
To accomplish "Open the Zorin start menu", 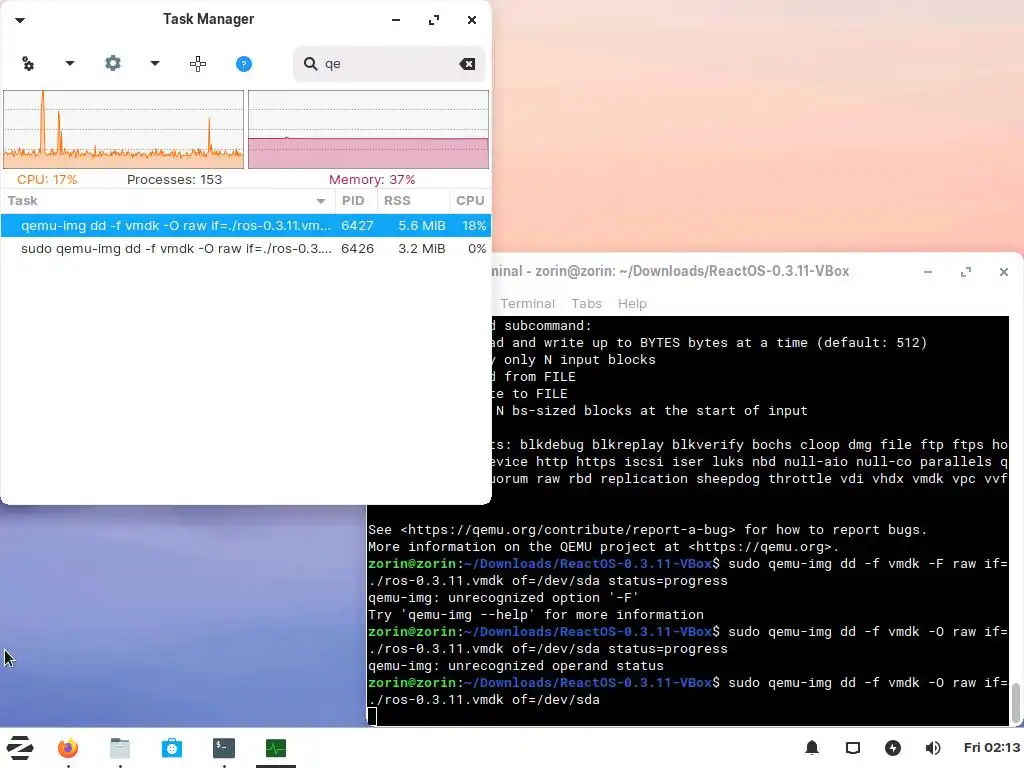I will click(20, 748).
